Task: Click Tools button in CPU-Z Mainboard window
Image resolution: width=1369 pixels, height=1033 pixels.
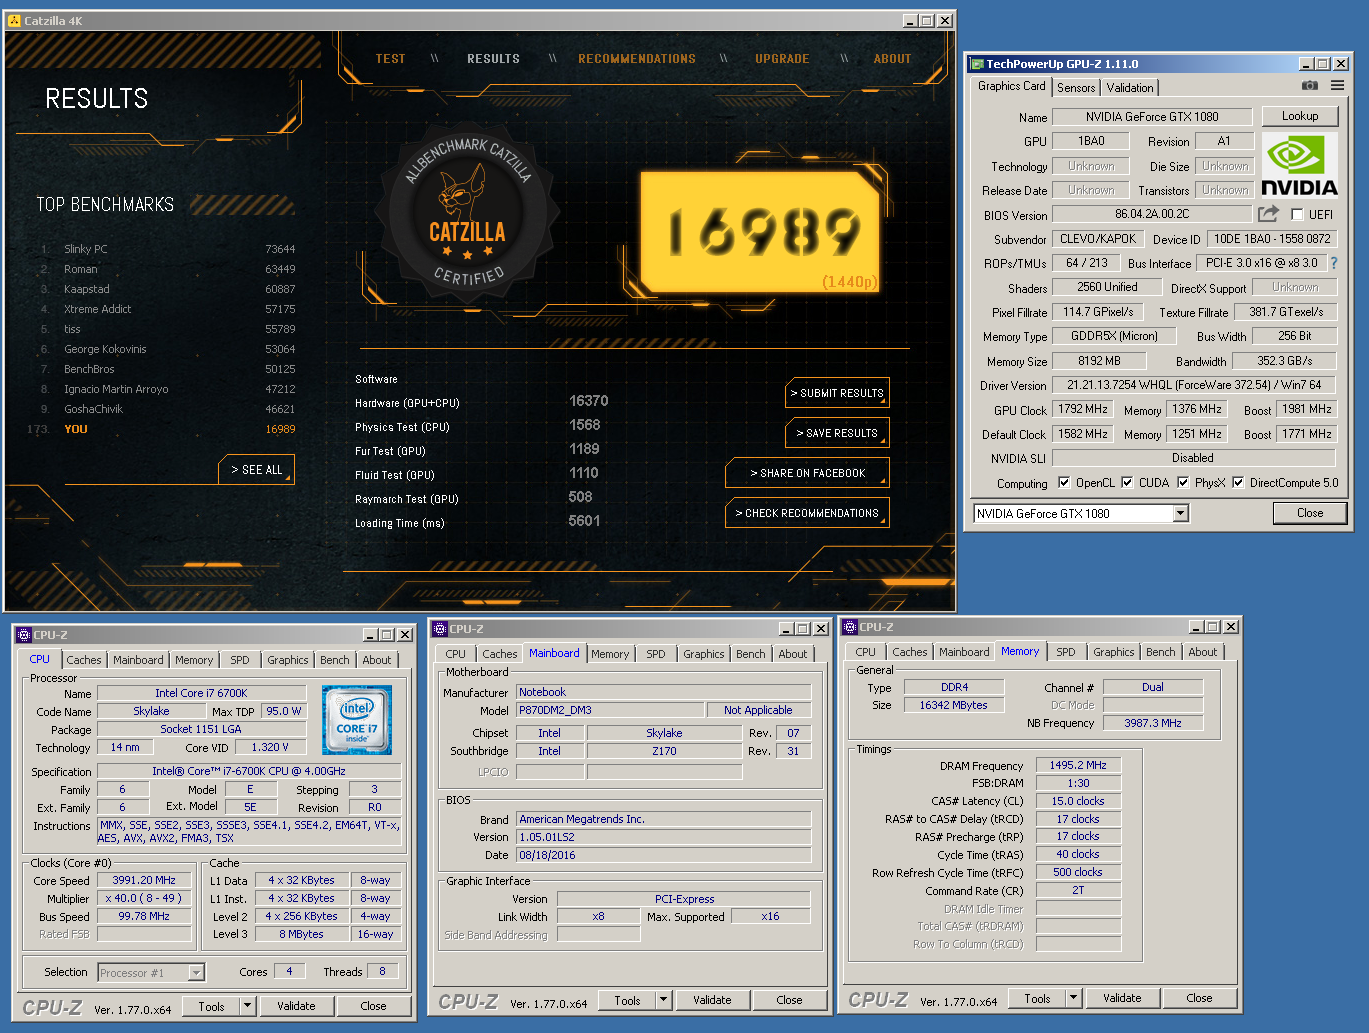Action: pyautogui.click(x=627, y=1000)
